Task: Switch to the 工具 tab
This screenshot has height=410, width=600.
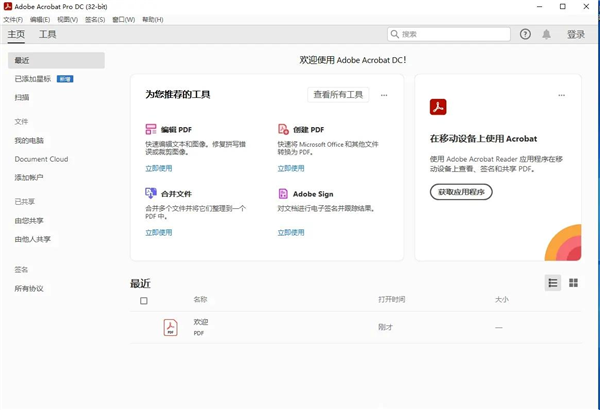Action: tap(48, 34)
